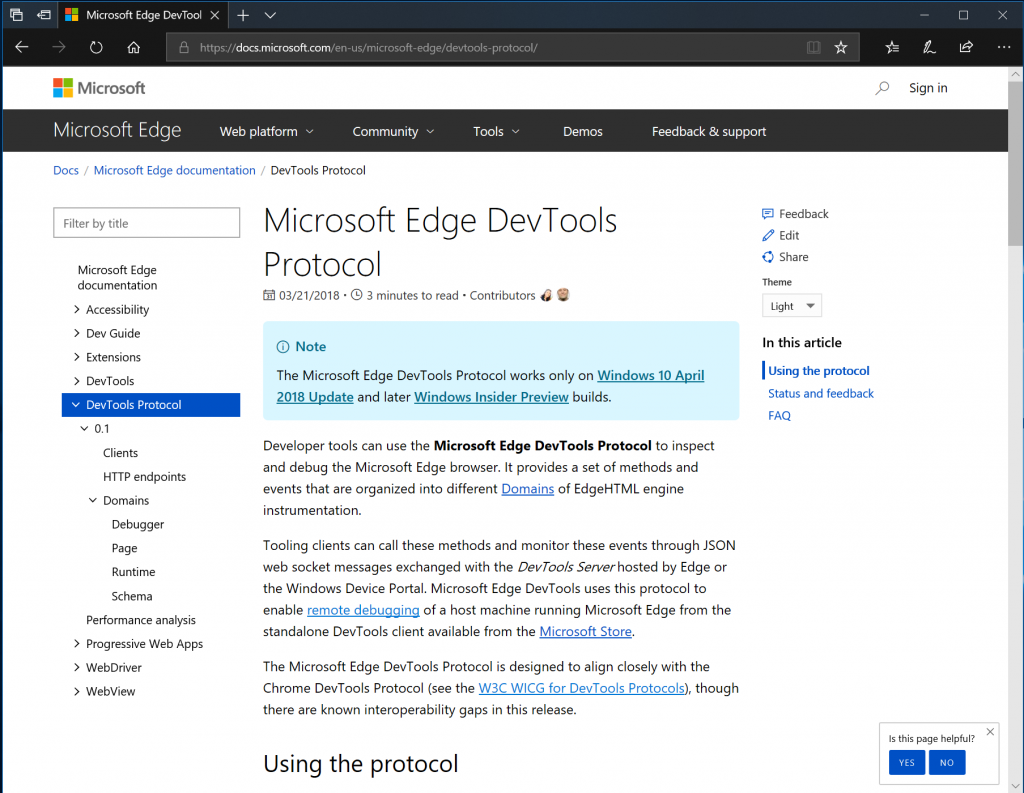Go to Home with house icon
This screenshot has height=793, width=1024.
point(133,47)
